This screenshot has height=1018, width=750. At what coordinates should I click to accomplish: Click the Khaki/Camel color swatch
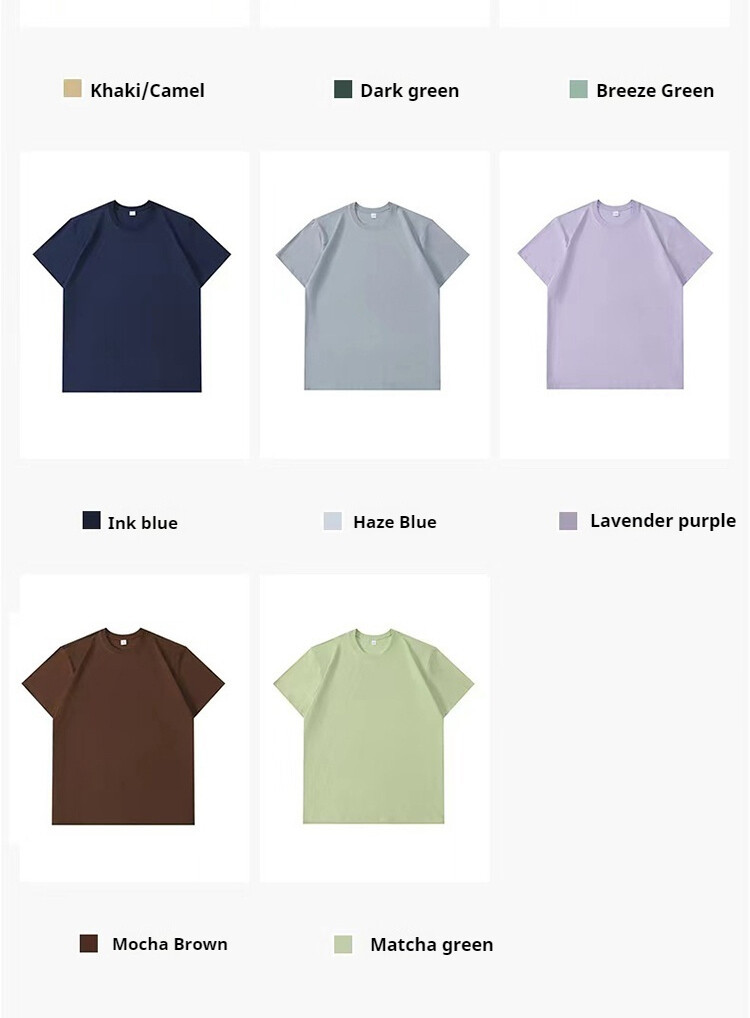click(72, 88)
